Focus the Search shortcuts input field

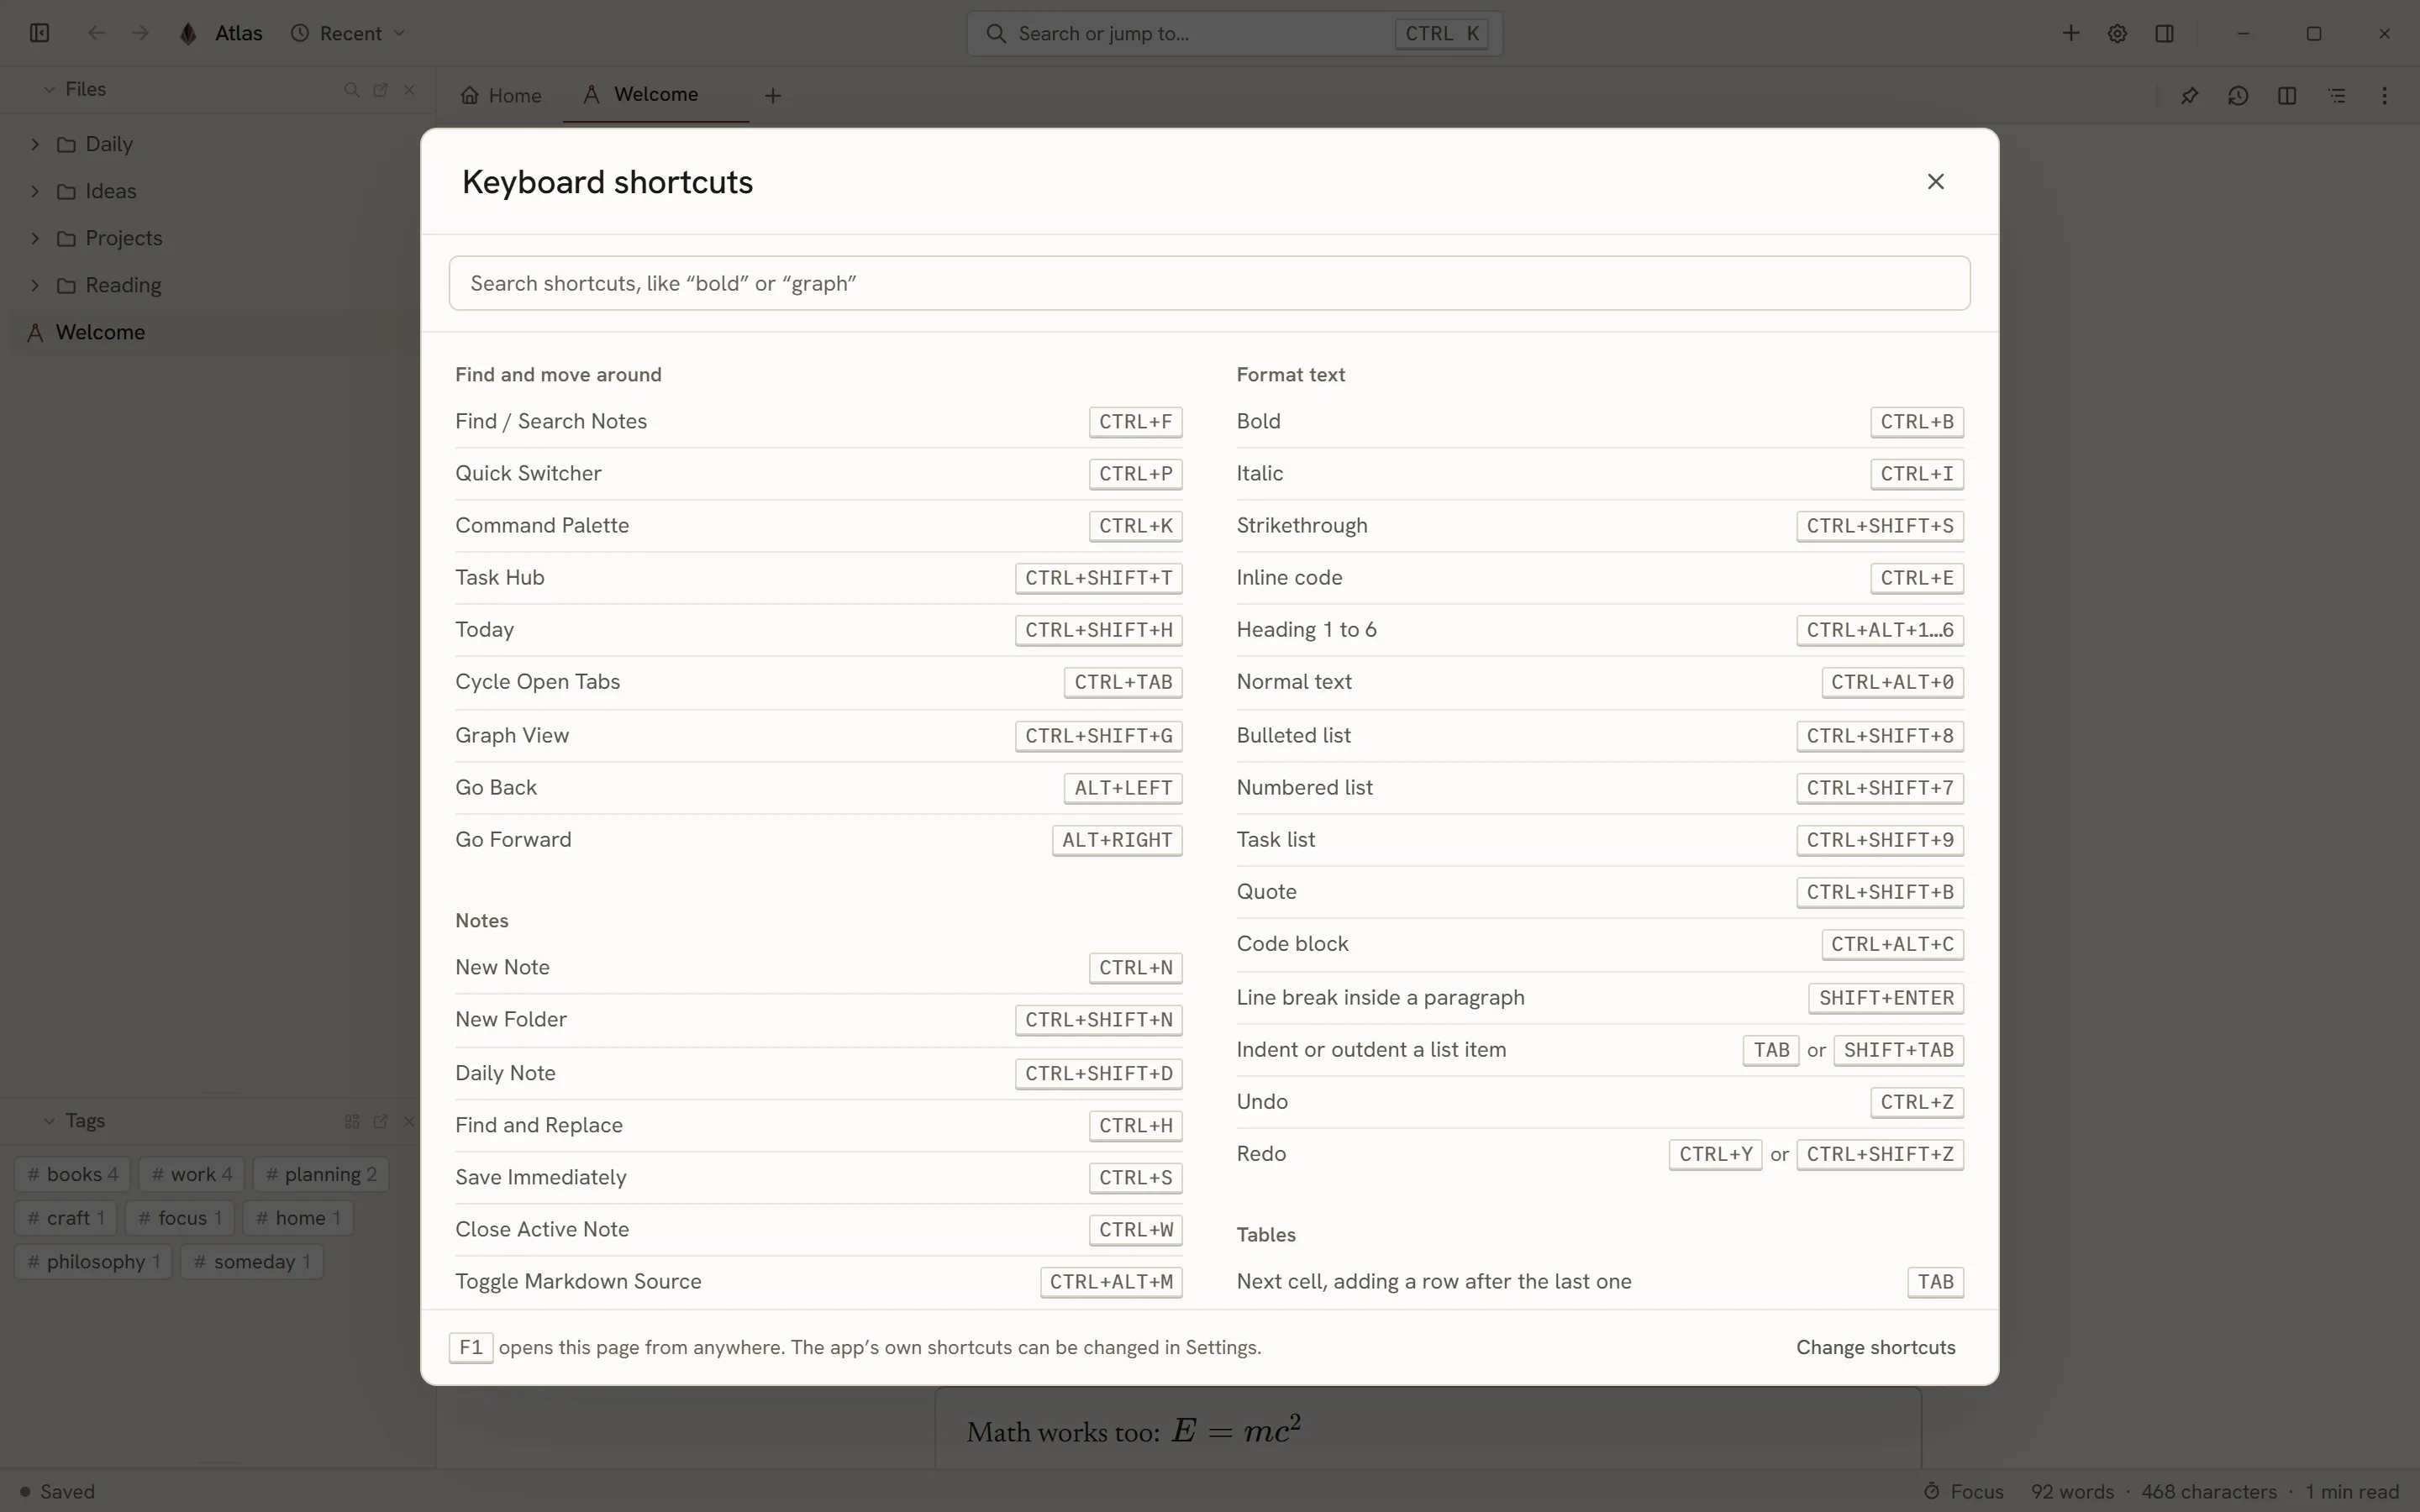[x=1209, y=283]
